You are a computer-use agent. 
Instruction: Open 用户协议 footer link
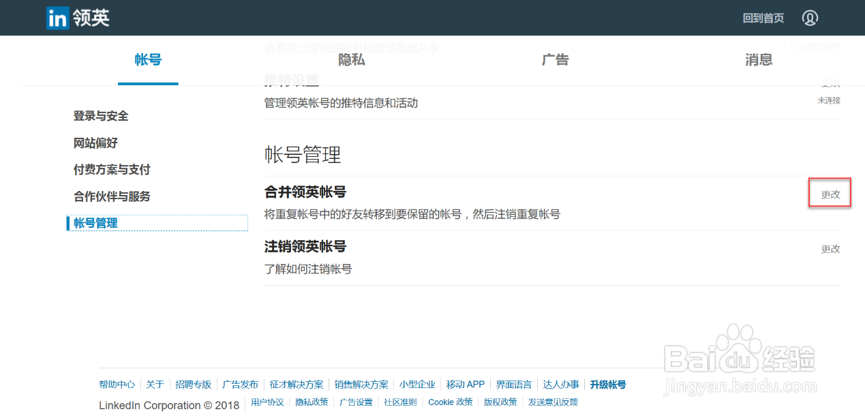click(x=267, y=402)
